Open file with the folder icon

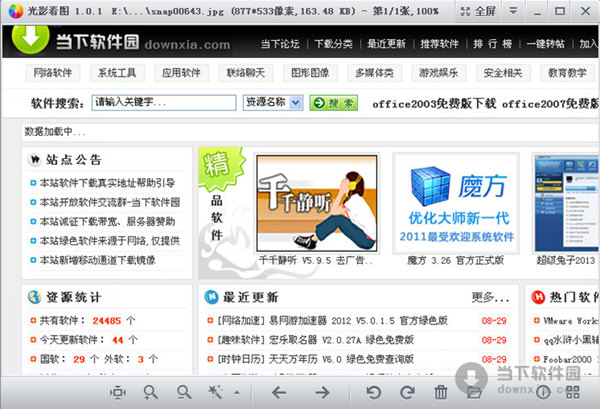click(474, 392)
